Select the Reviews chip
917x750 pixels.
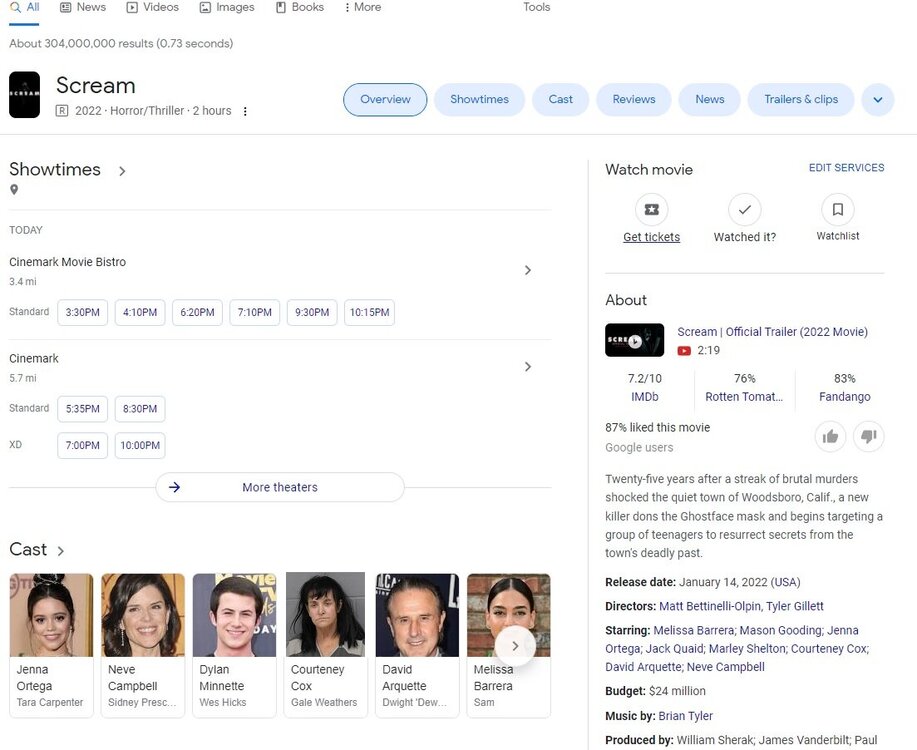634,100
